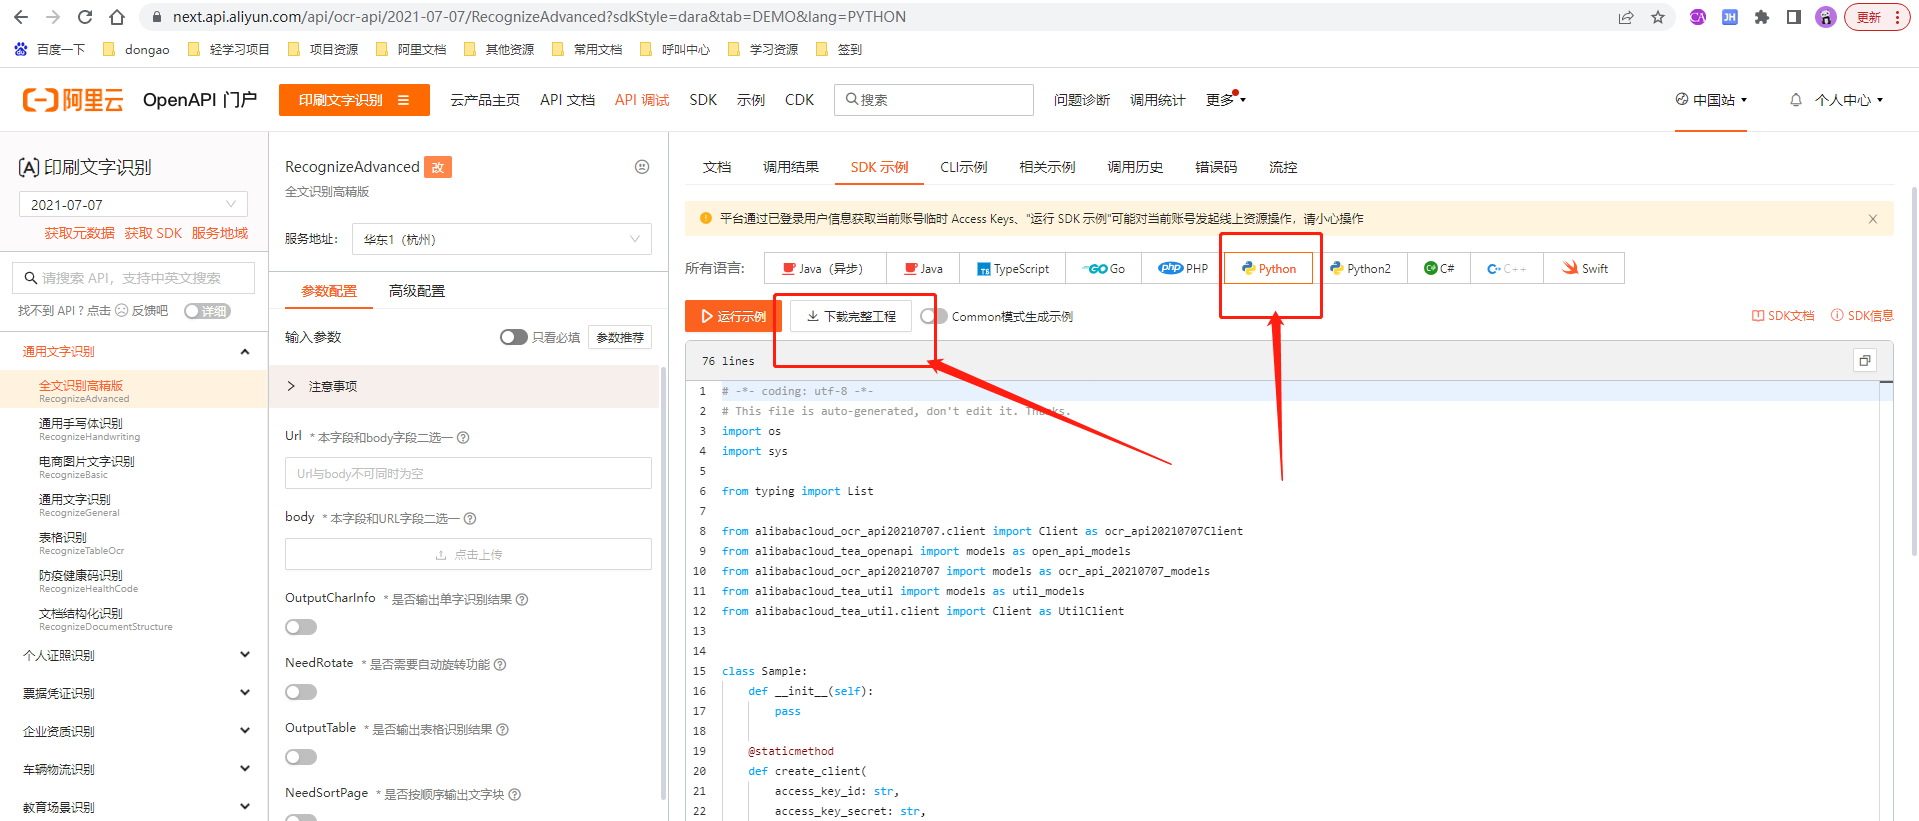Click the 点击上传 body upload area
The width and height of the screenshot is (1919, 821).
468,554
